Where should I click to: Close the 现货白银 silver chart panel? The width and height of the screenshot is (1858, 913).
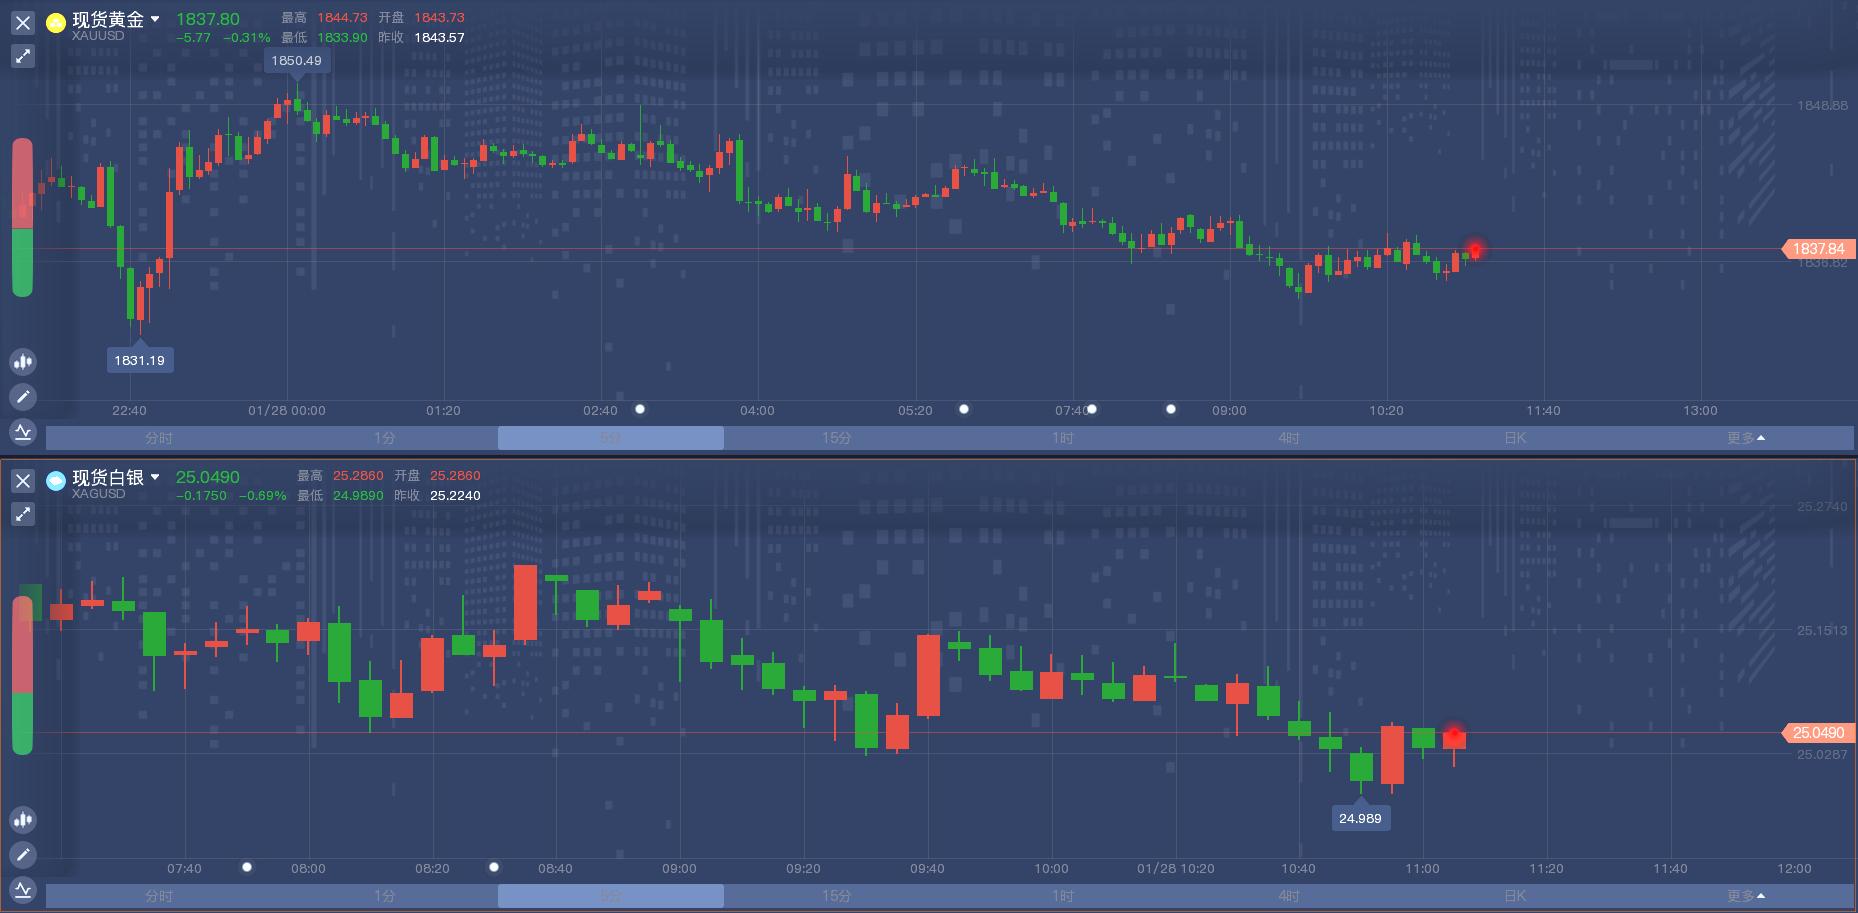[x=23, y=480]
